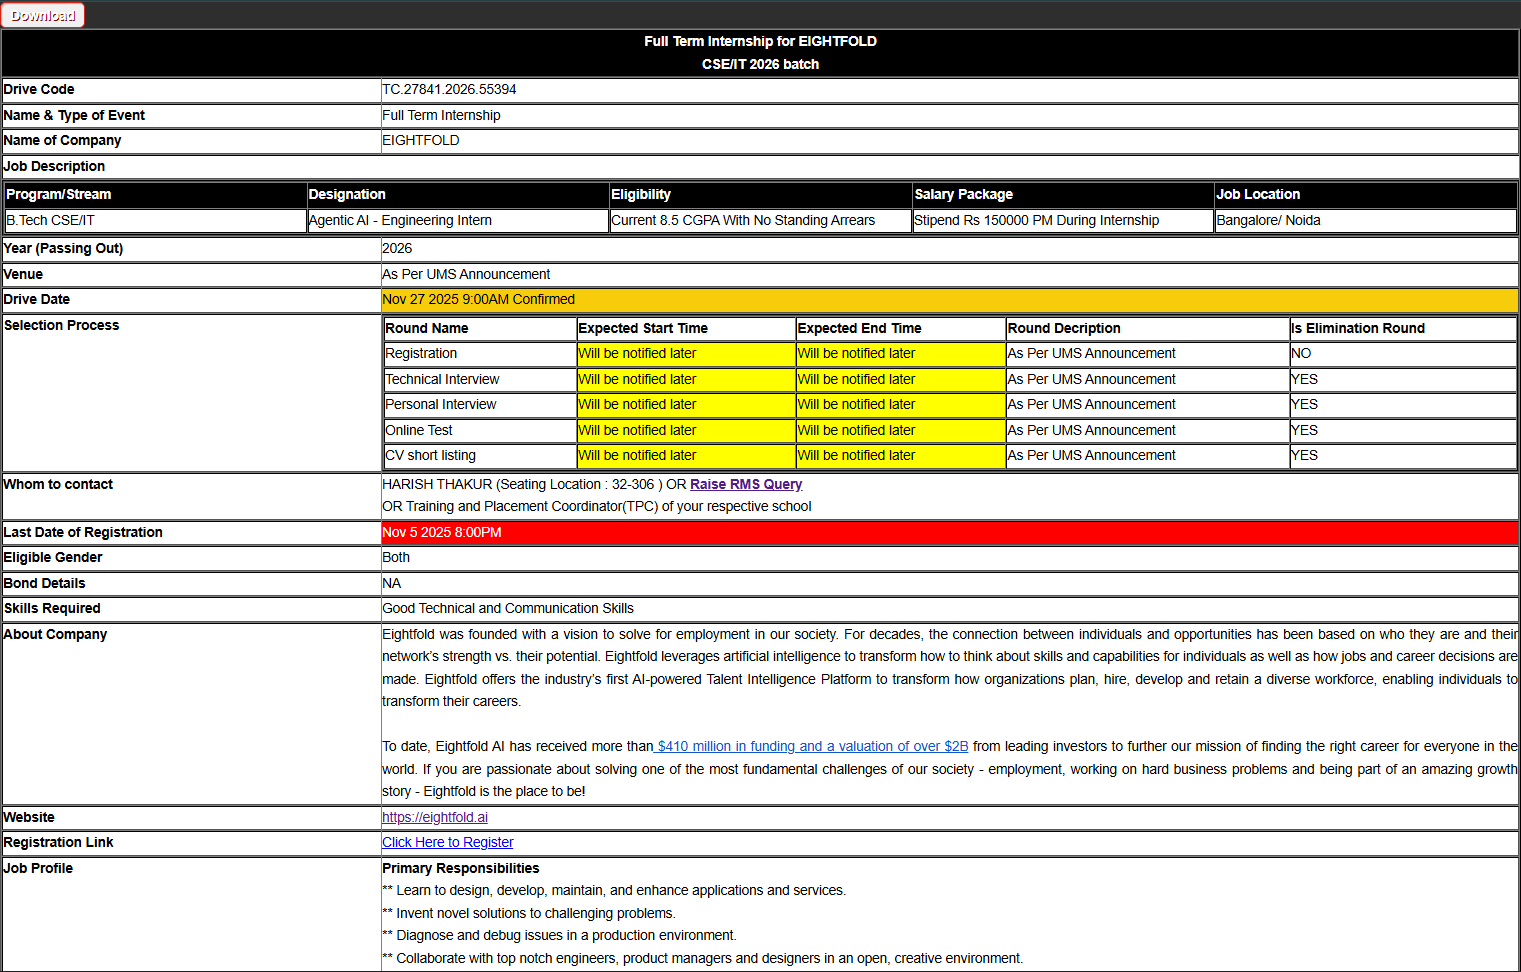Open the $410 million funding link
Viewport: 1521px width, 972px height.
pyautogui.click(x=812, y=746)
